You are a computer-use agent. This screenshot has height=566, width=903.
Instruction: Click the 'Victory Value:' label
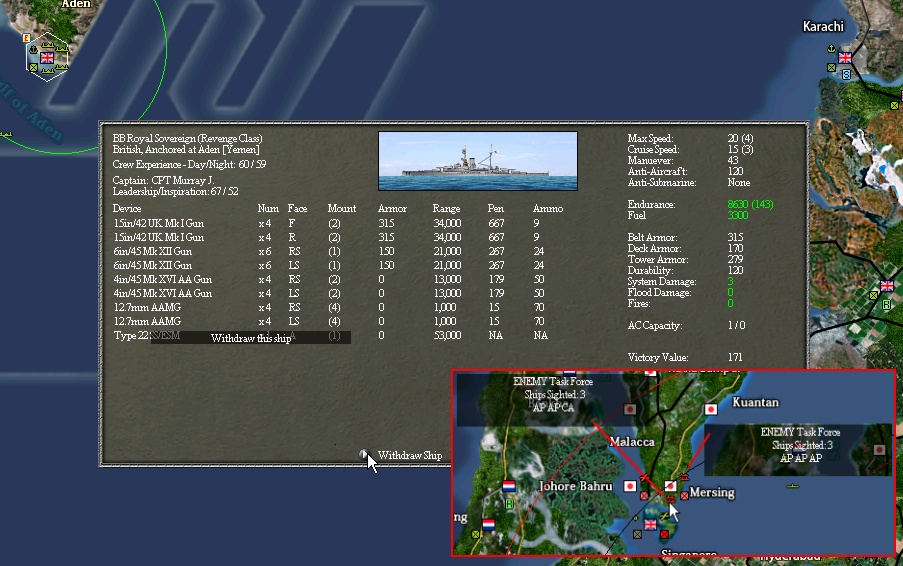(x=658, y=358)
